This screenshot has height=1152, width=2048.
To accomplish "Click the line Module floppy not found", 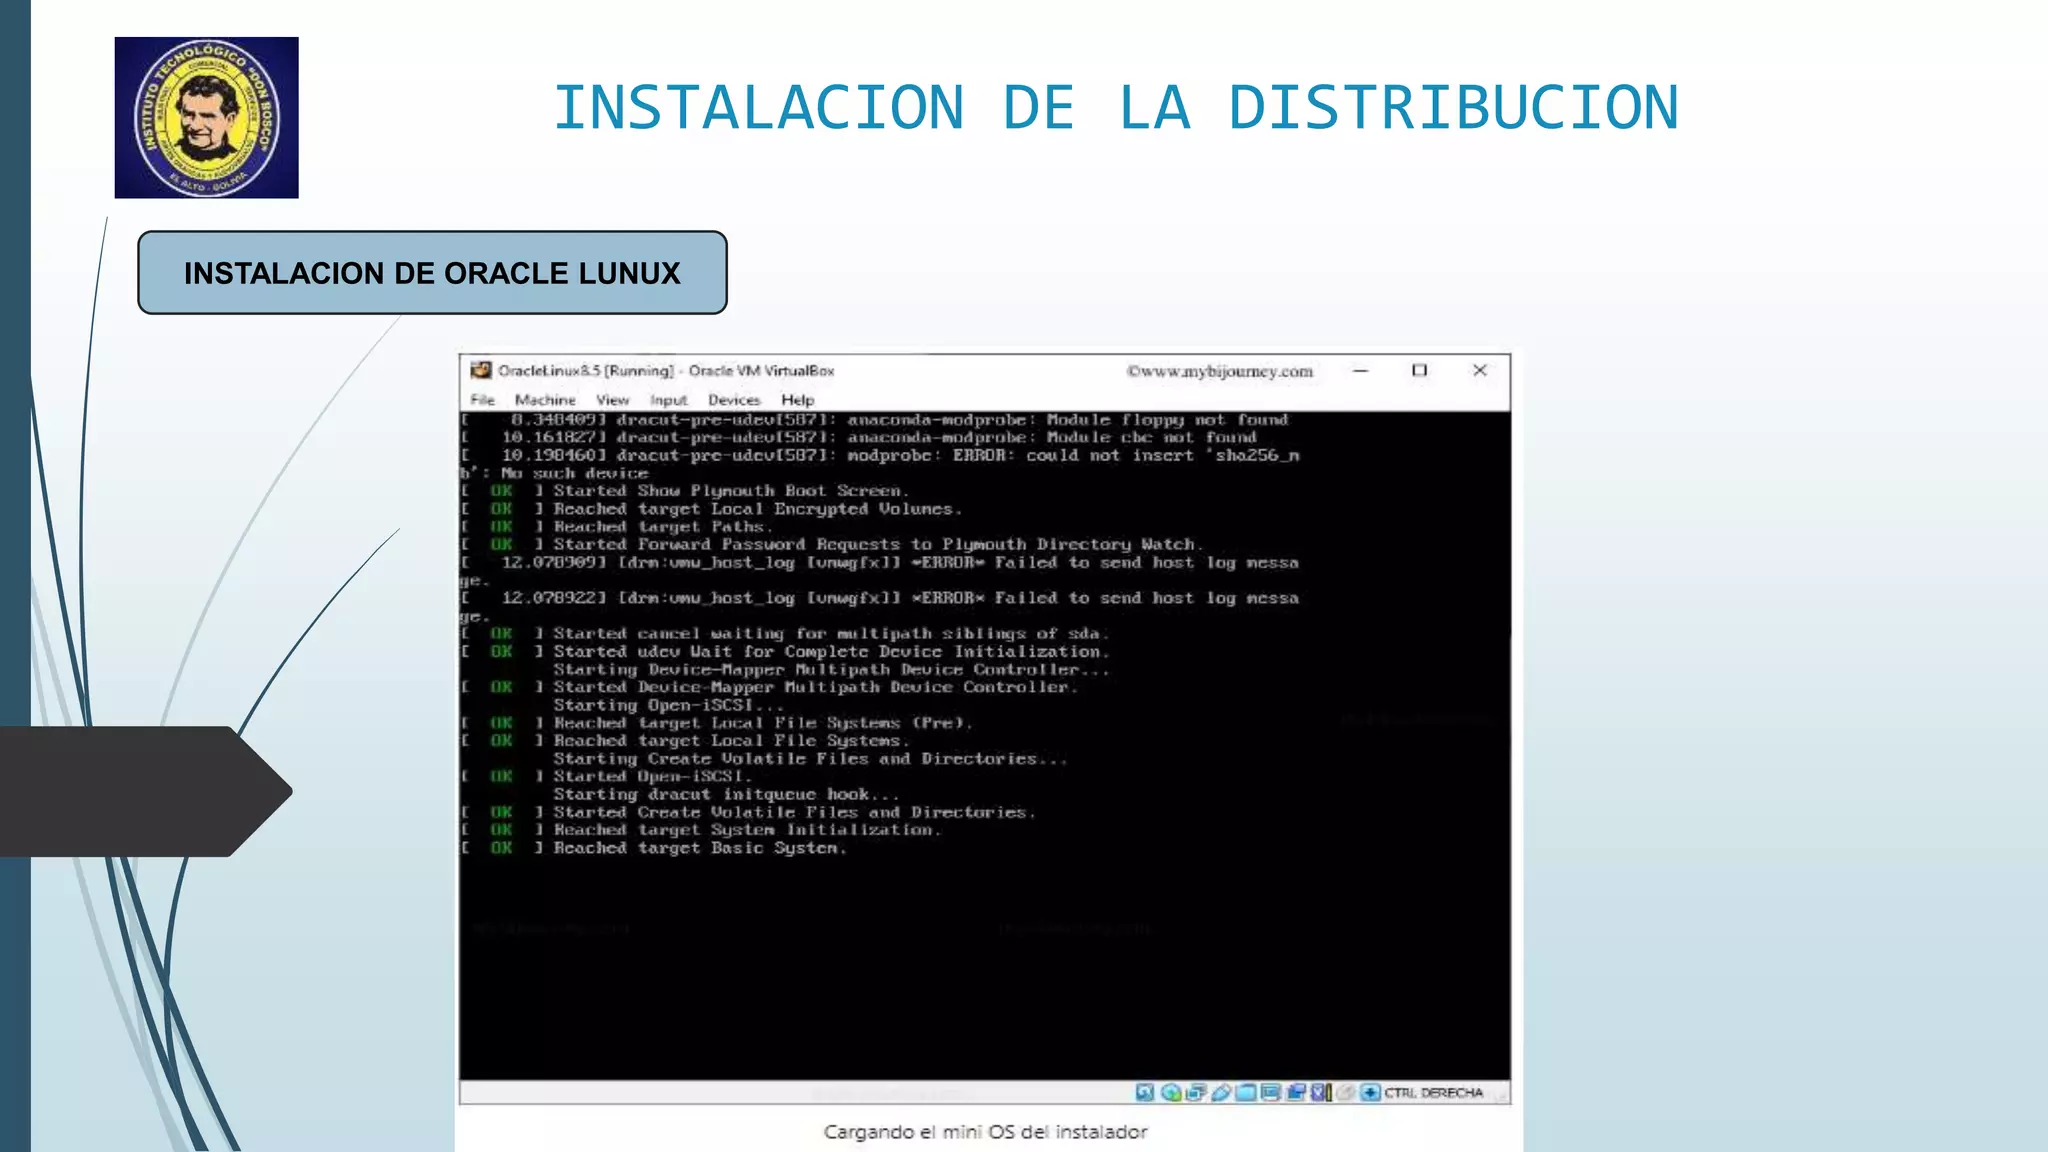I will click(875, 420).
